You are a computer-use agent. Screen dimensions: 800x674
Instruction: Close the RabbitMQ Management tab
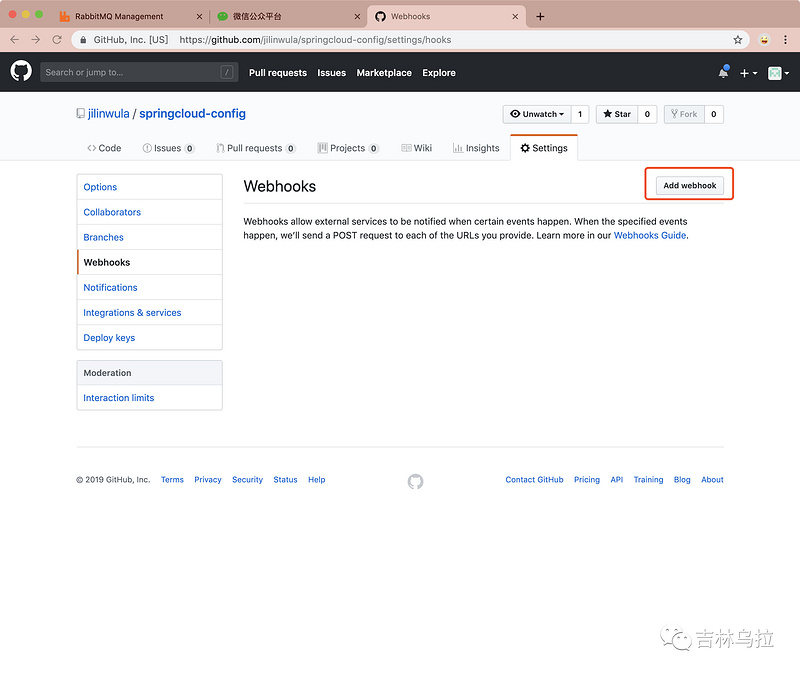click(199, 16)
